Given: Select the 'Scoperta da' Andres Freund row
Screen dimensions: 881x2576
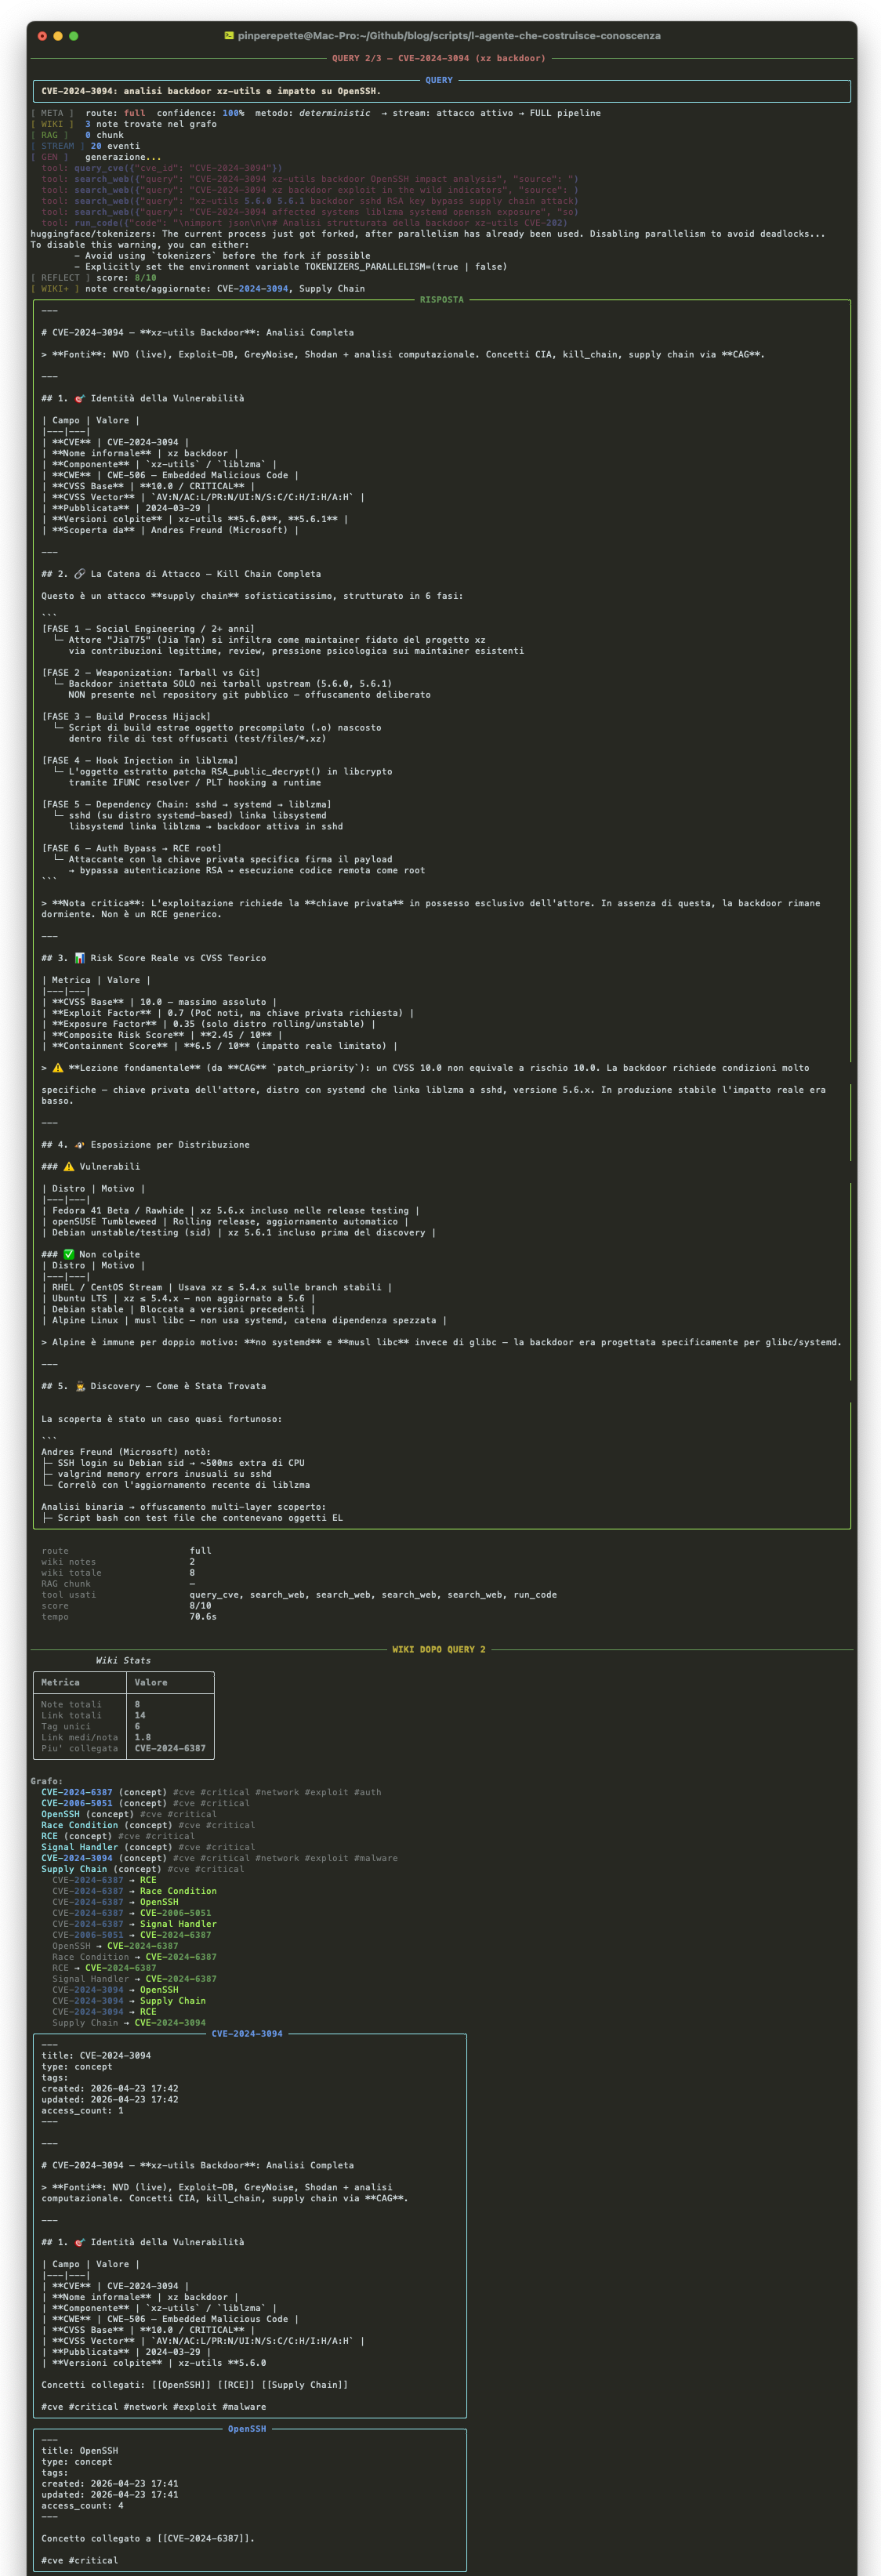Looking at the screenshot, I should pos(170,530).
